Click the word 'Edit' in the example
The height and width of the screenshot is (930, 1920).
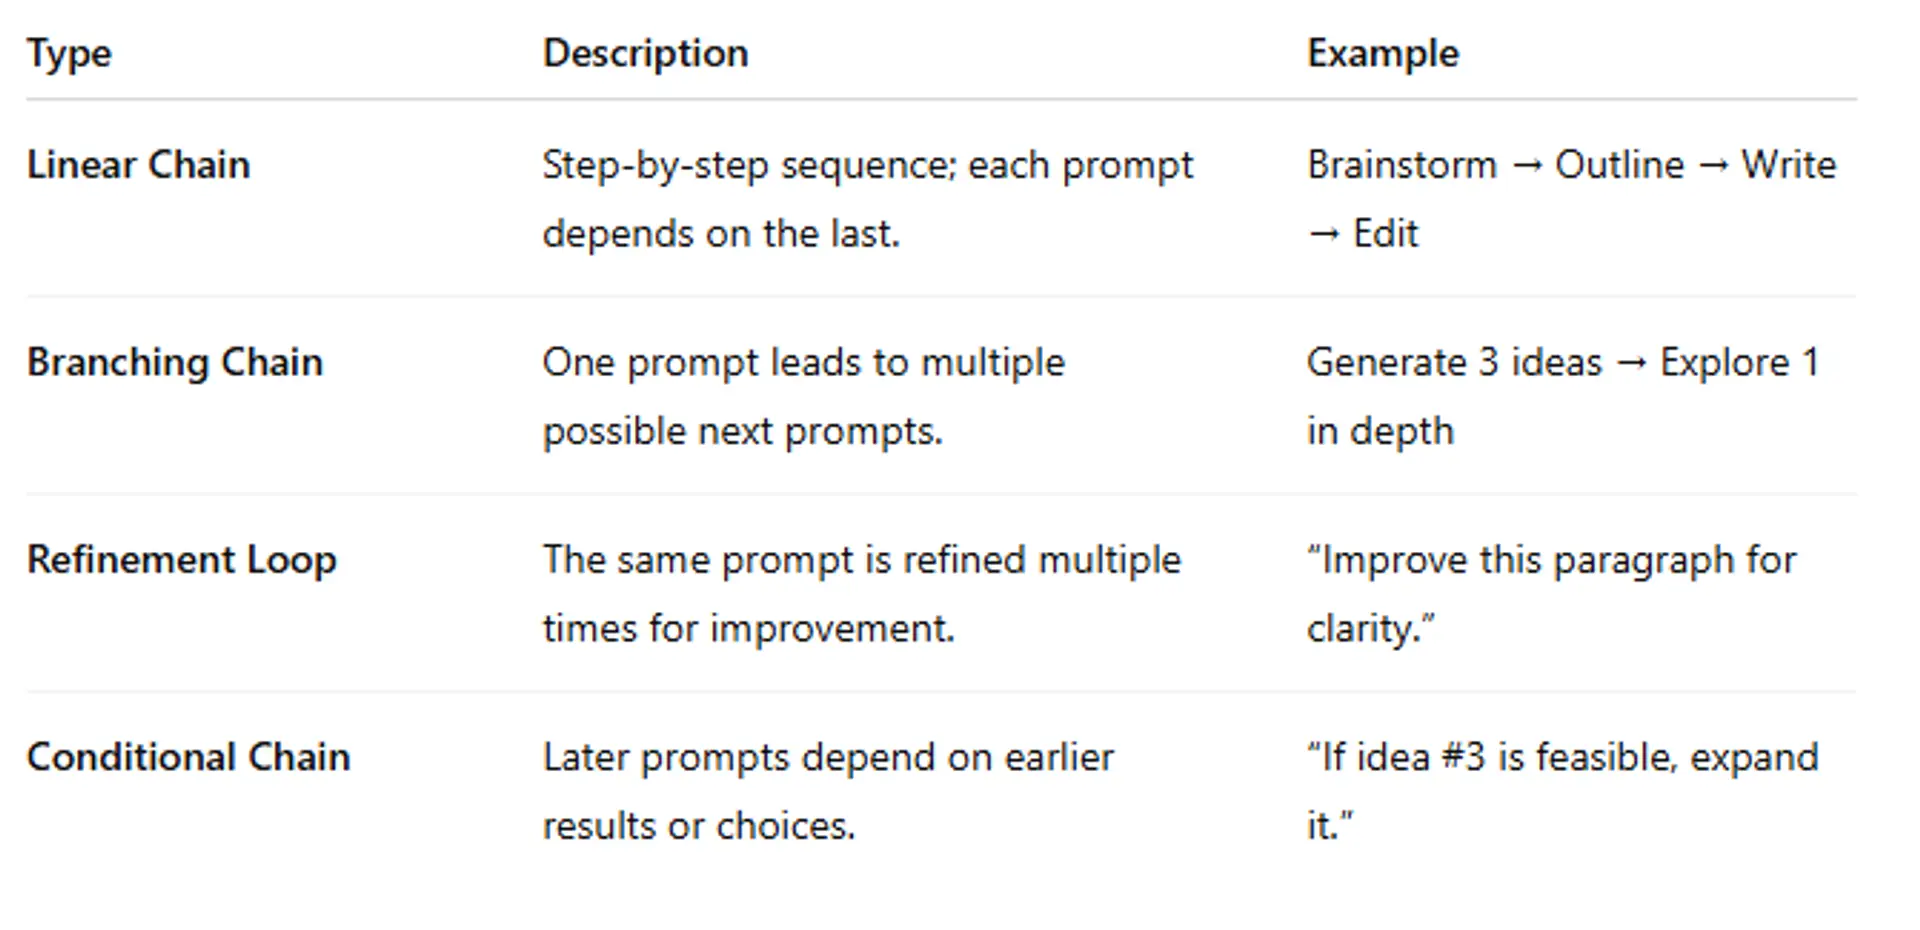click(x=1385, y=234)
